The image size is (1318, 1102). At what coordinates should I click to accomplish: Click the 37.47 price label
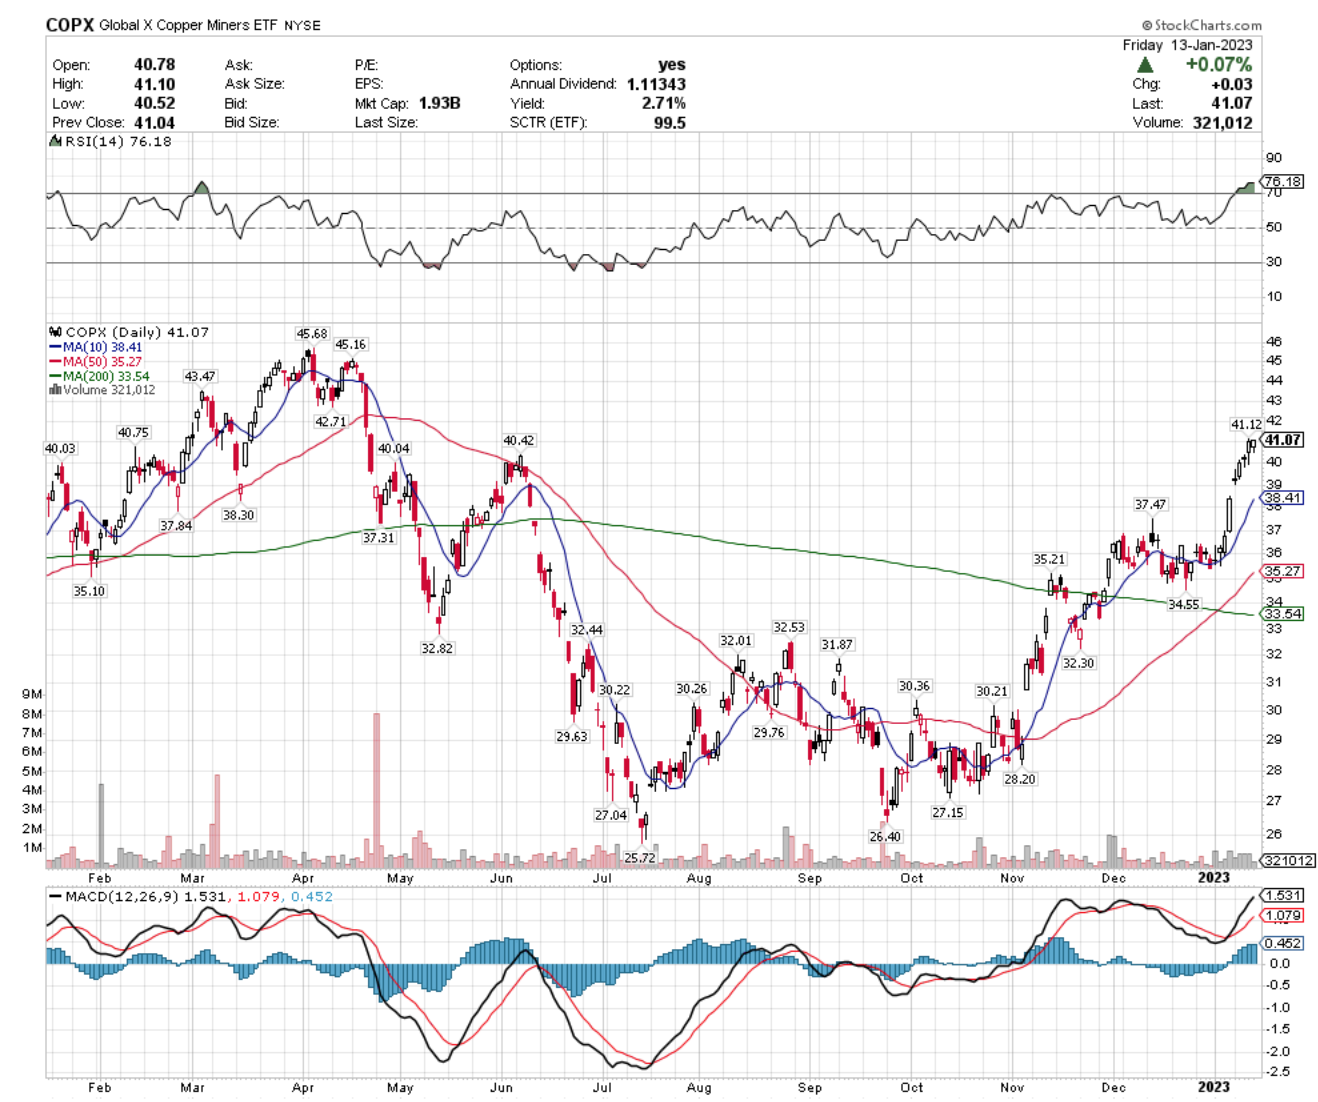1150,505
